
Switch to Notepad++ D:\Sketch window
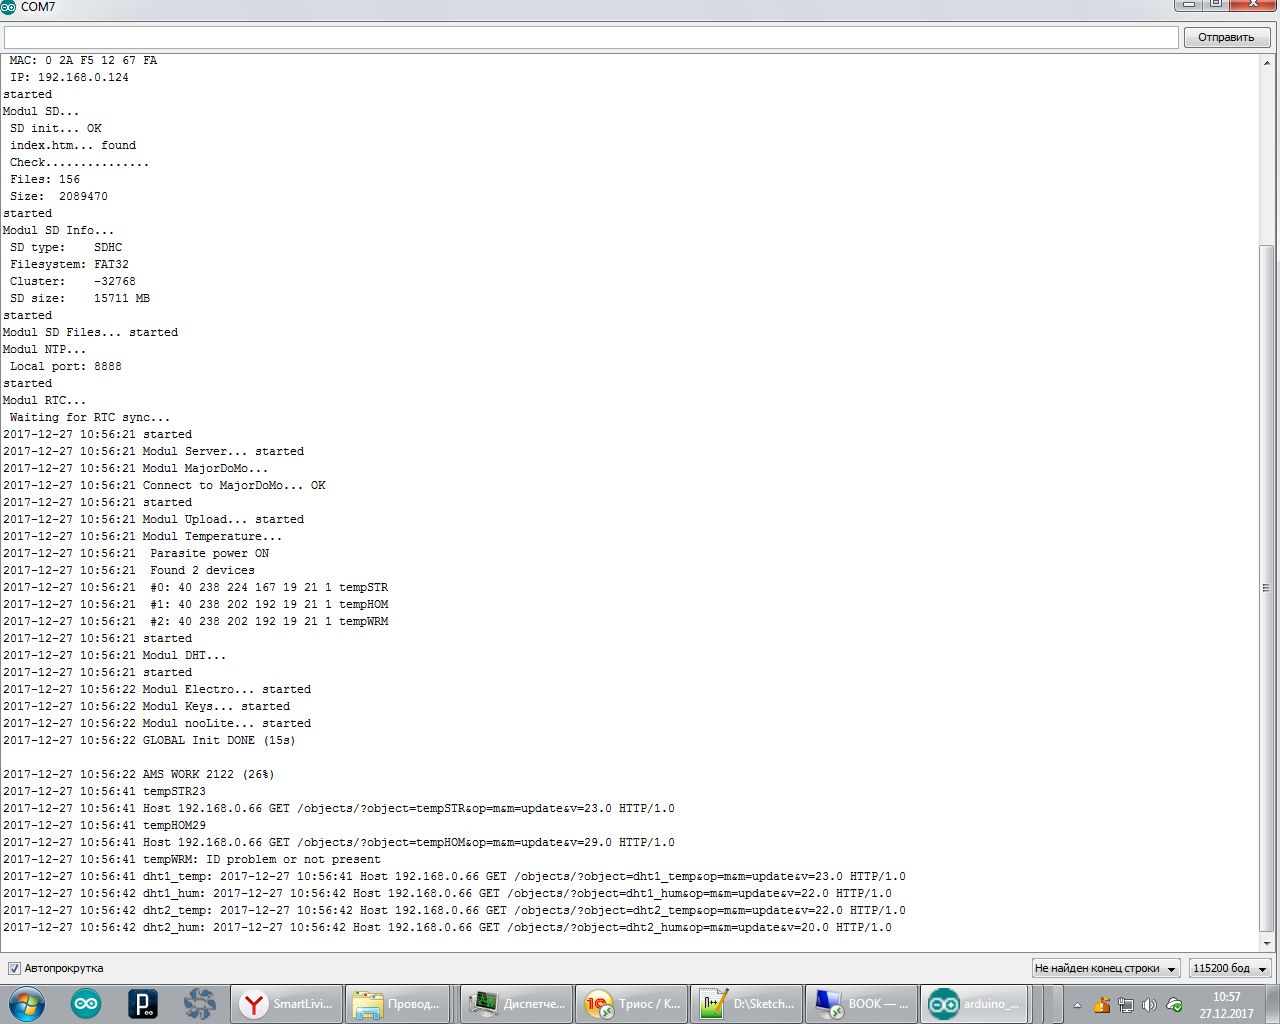(746, 1004)
